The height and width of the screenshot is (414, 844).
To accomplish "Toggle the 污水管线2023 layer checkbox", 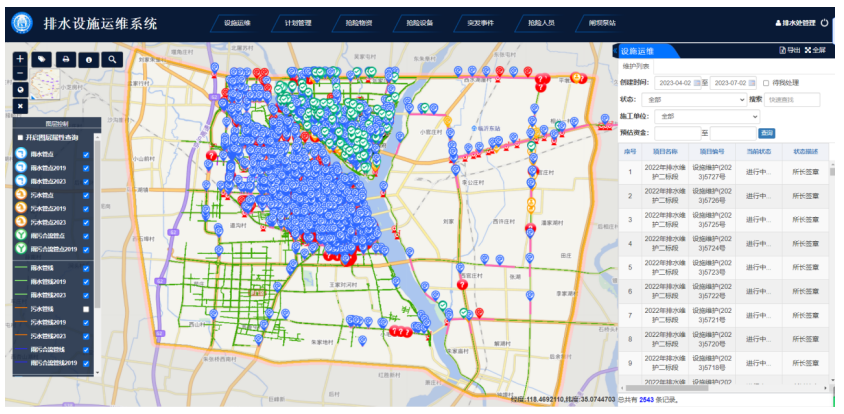I will (86, 336).
